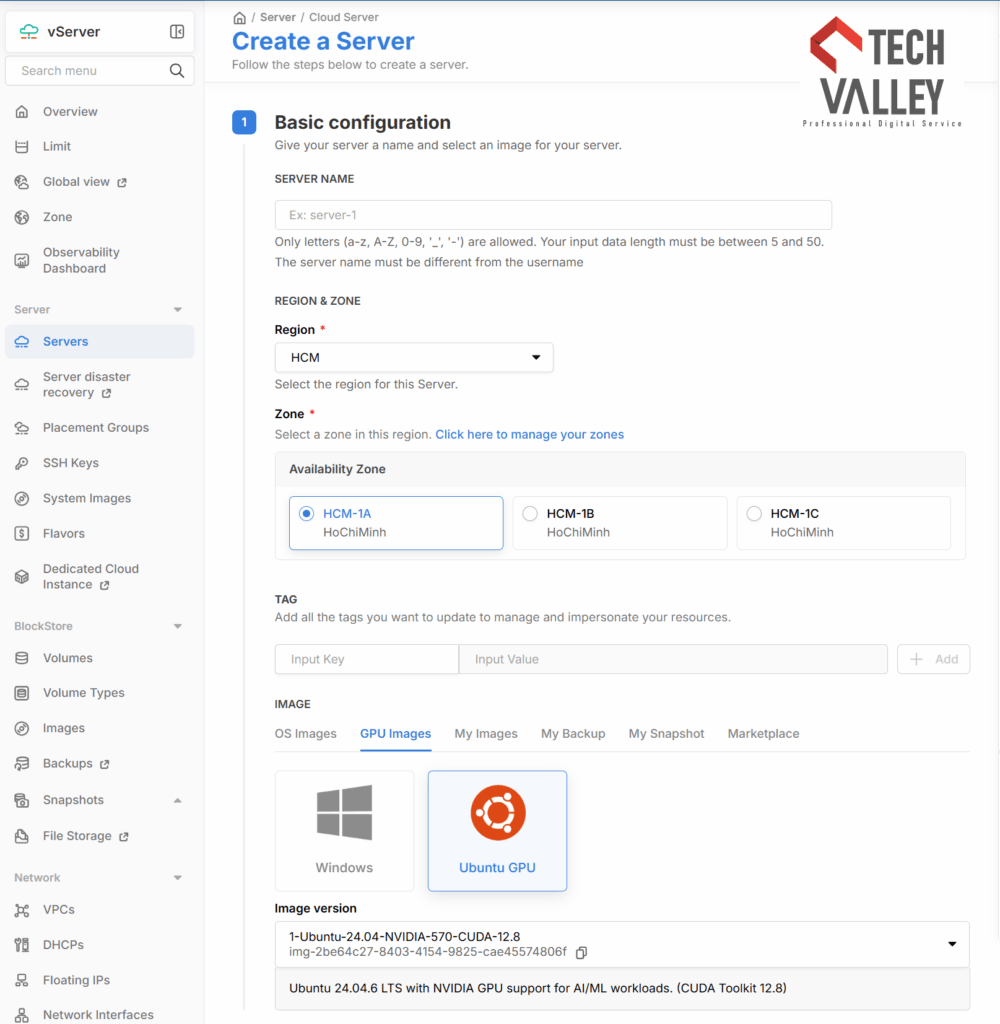Click the breadcrumb home icon

(x=240, y=18)
